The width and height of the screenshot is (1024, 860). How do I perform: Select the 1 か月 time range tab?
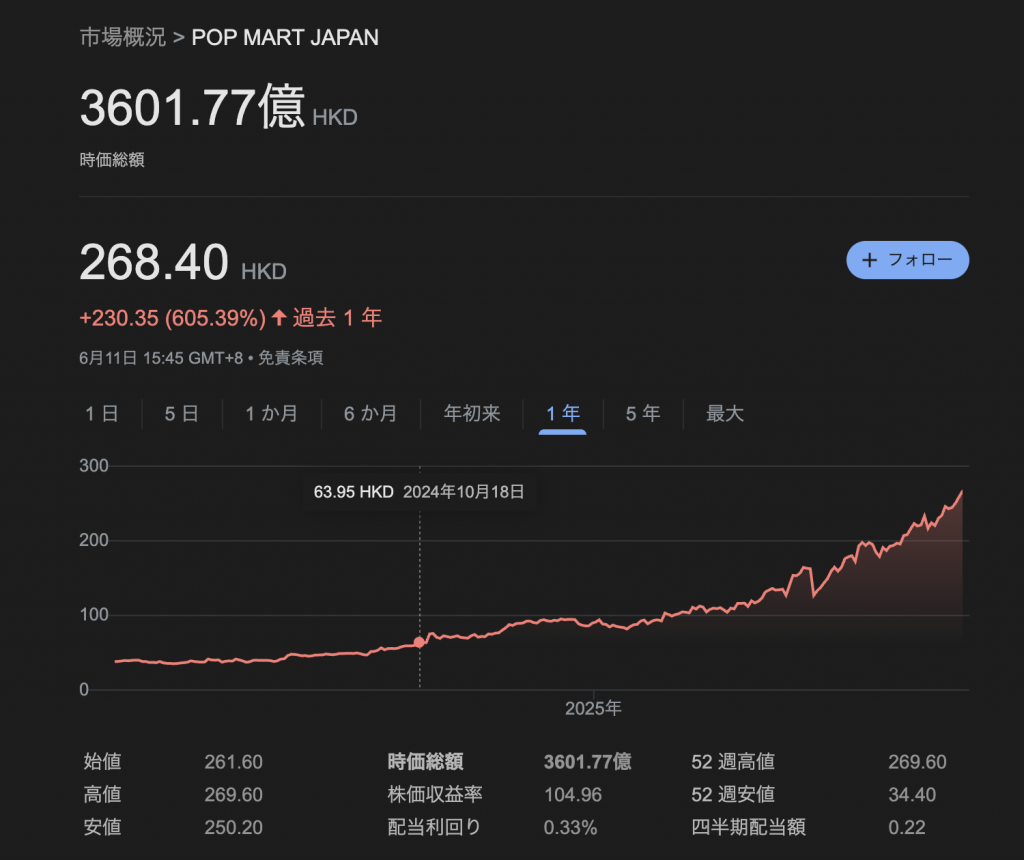[272, 413]
